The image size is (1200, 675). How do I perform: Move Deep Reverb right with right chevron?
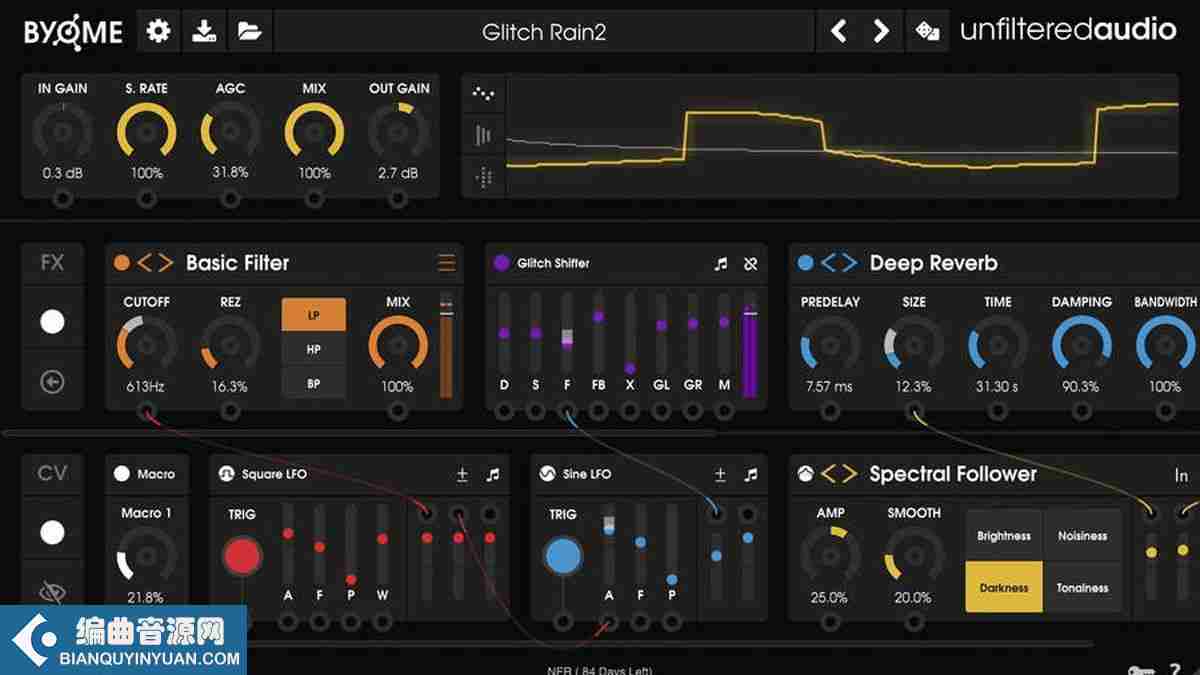pos(850,263)
